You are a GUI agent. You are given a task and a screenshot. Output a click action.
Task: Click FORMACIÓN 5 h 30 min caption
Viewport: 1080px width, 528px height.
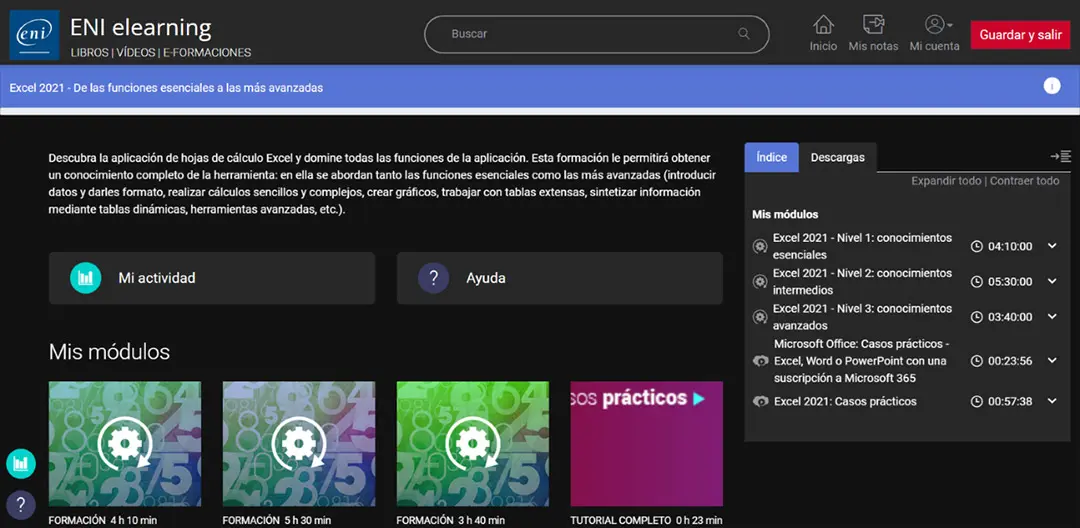click(277, 520)
